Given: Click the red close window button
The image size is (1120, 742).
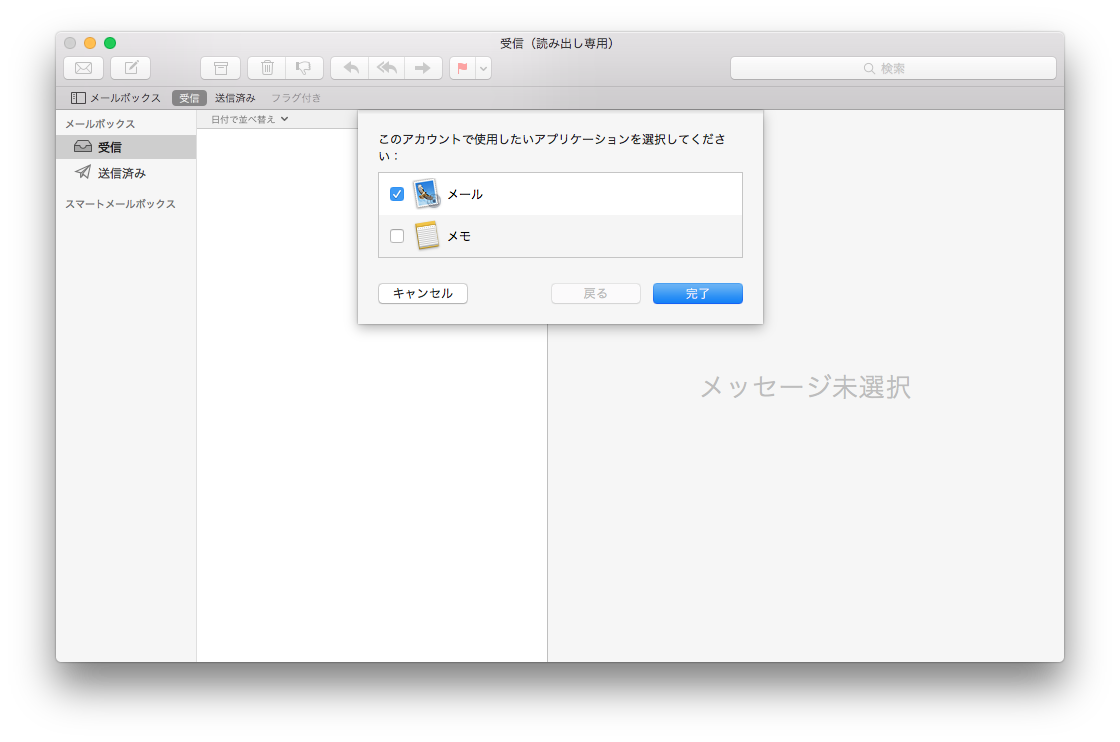Looking at the screenshot, I should click(x=70, y=43).
